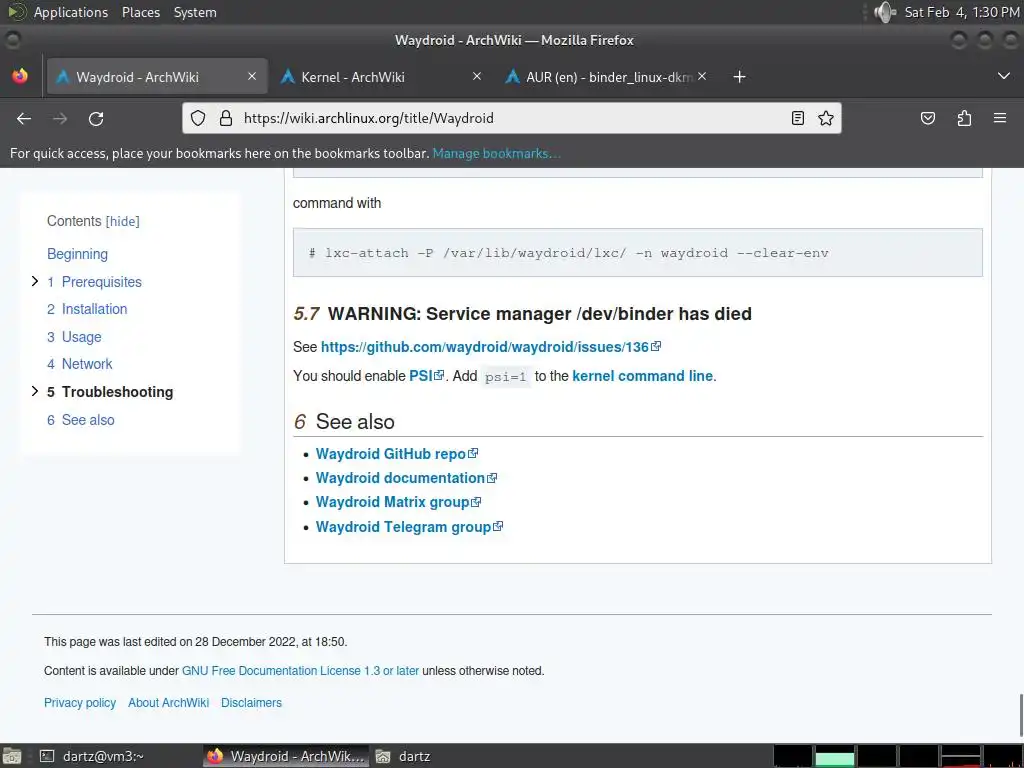The image size is (1024, 768).
Task: Open the Manage bookmarks link
Action: (496, 153)
